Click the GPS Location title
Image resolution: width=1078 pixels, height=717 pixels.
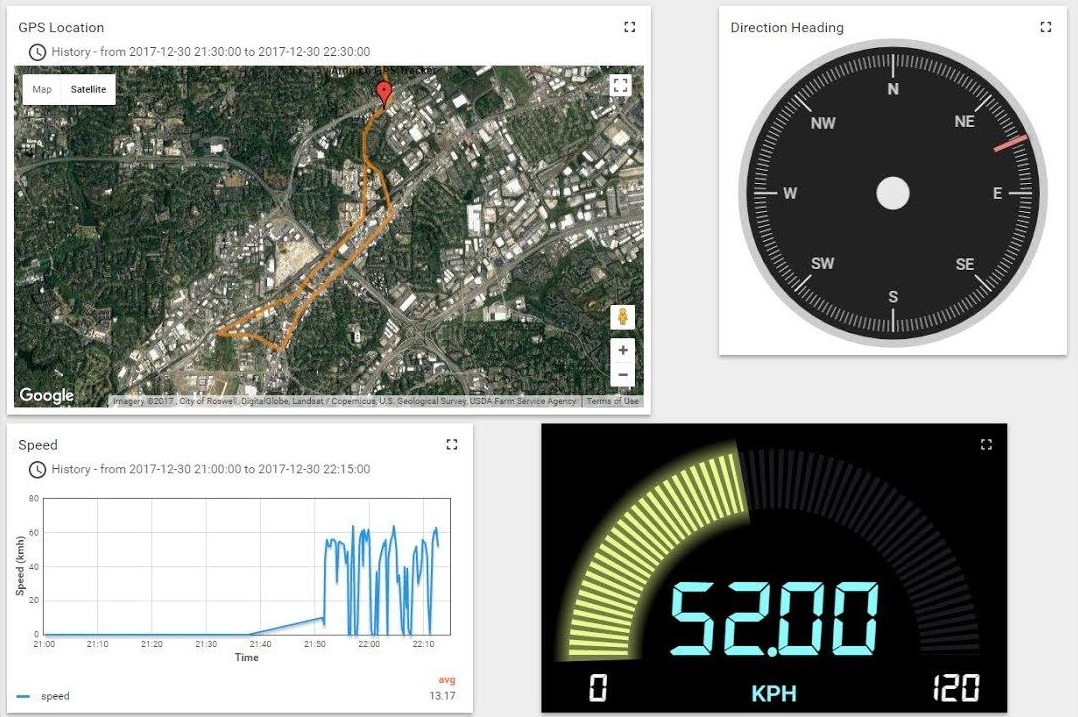coord(61,27)
